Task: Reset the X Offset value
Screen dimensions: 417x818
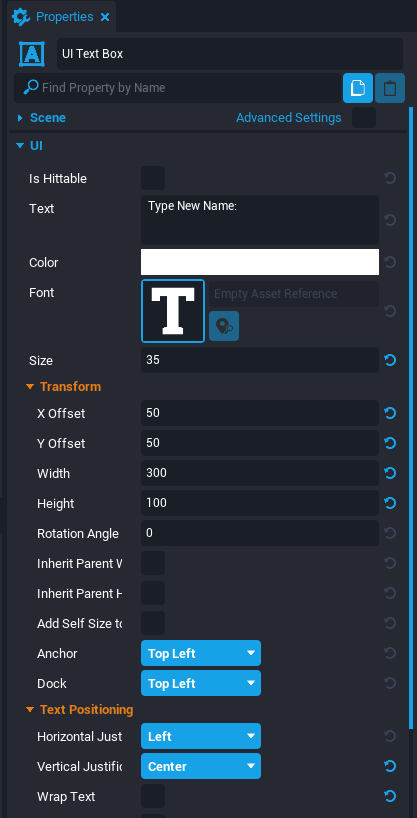Action: [x=390, y=413]
